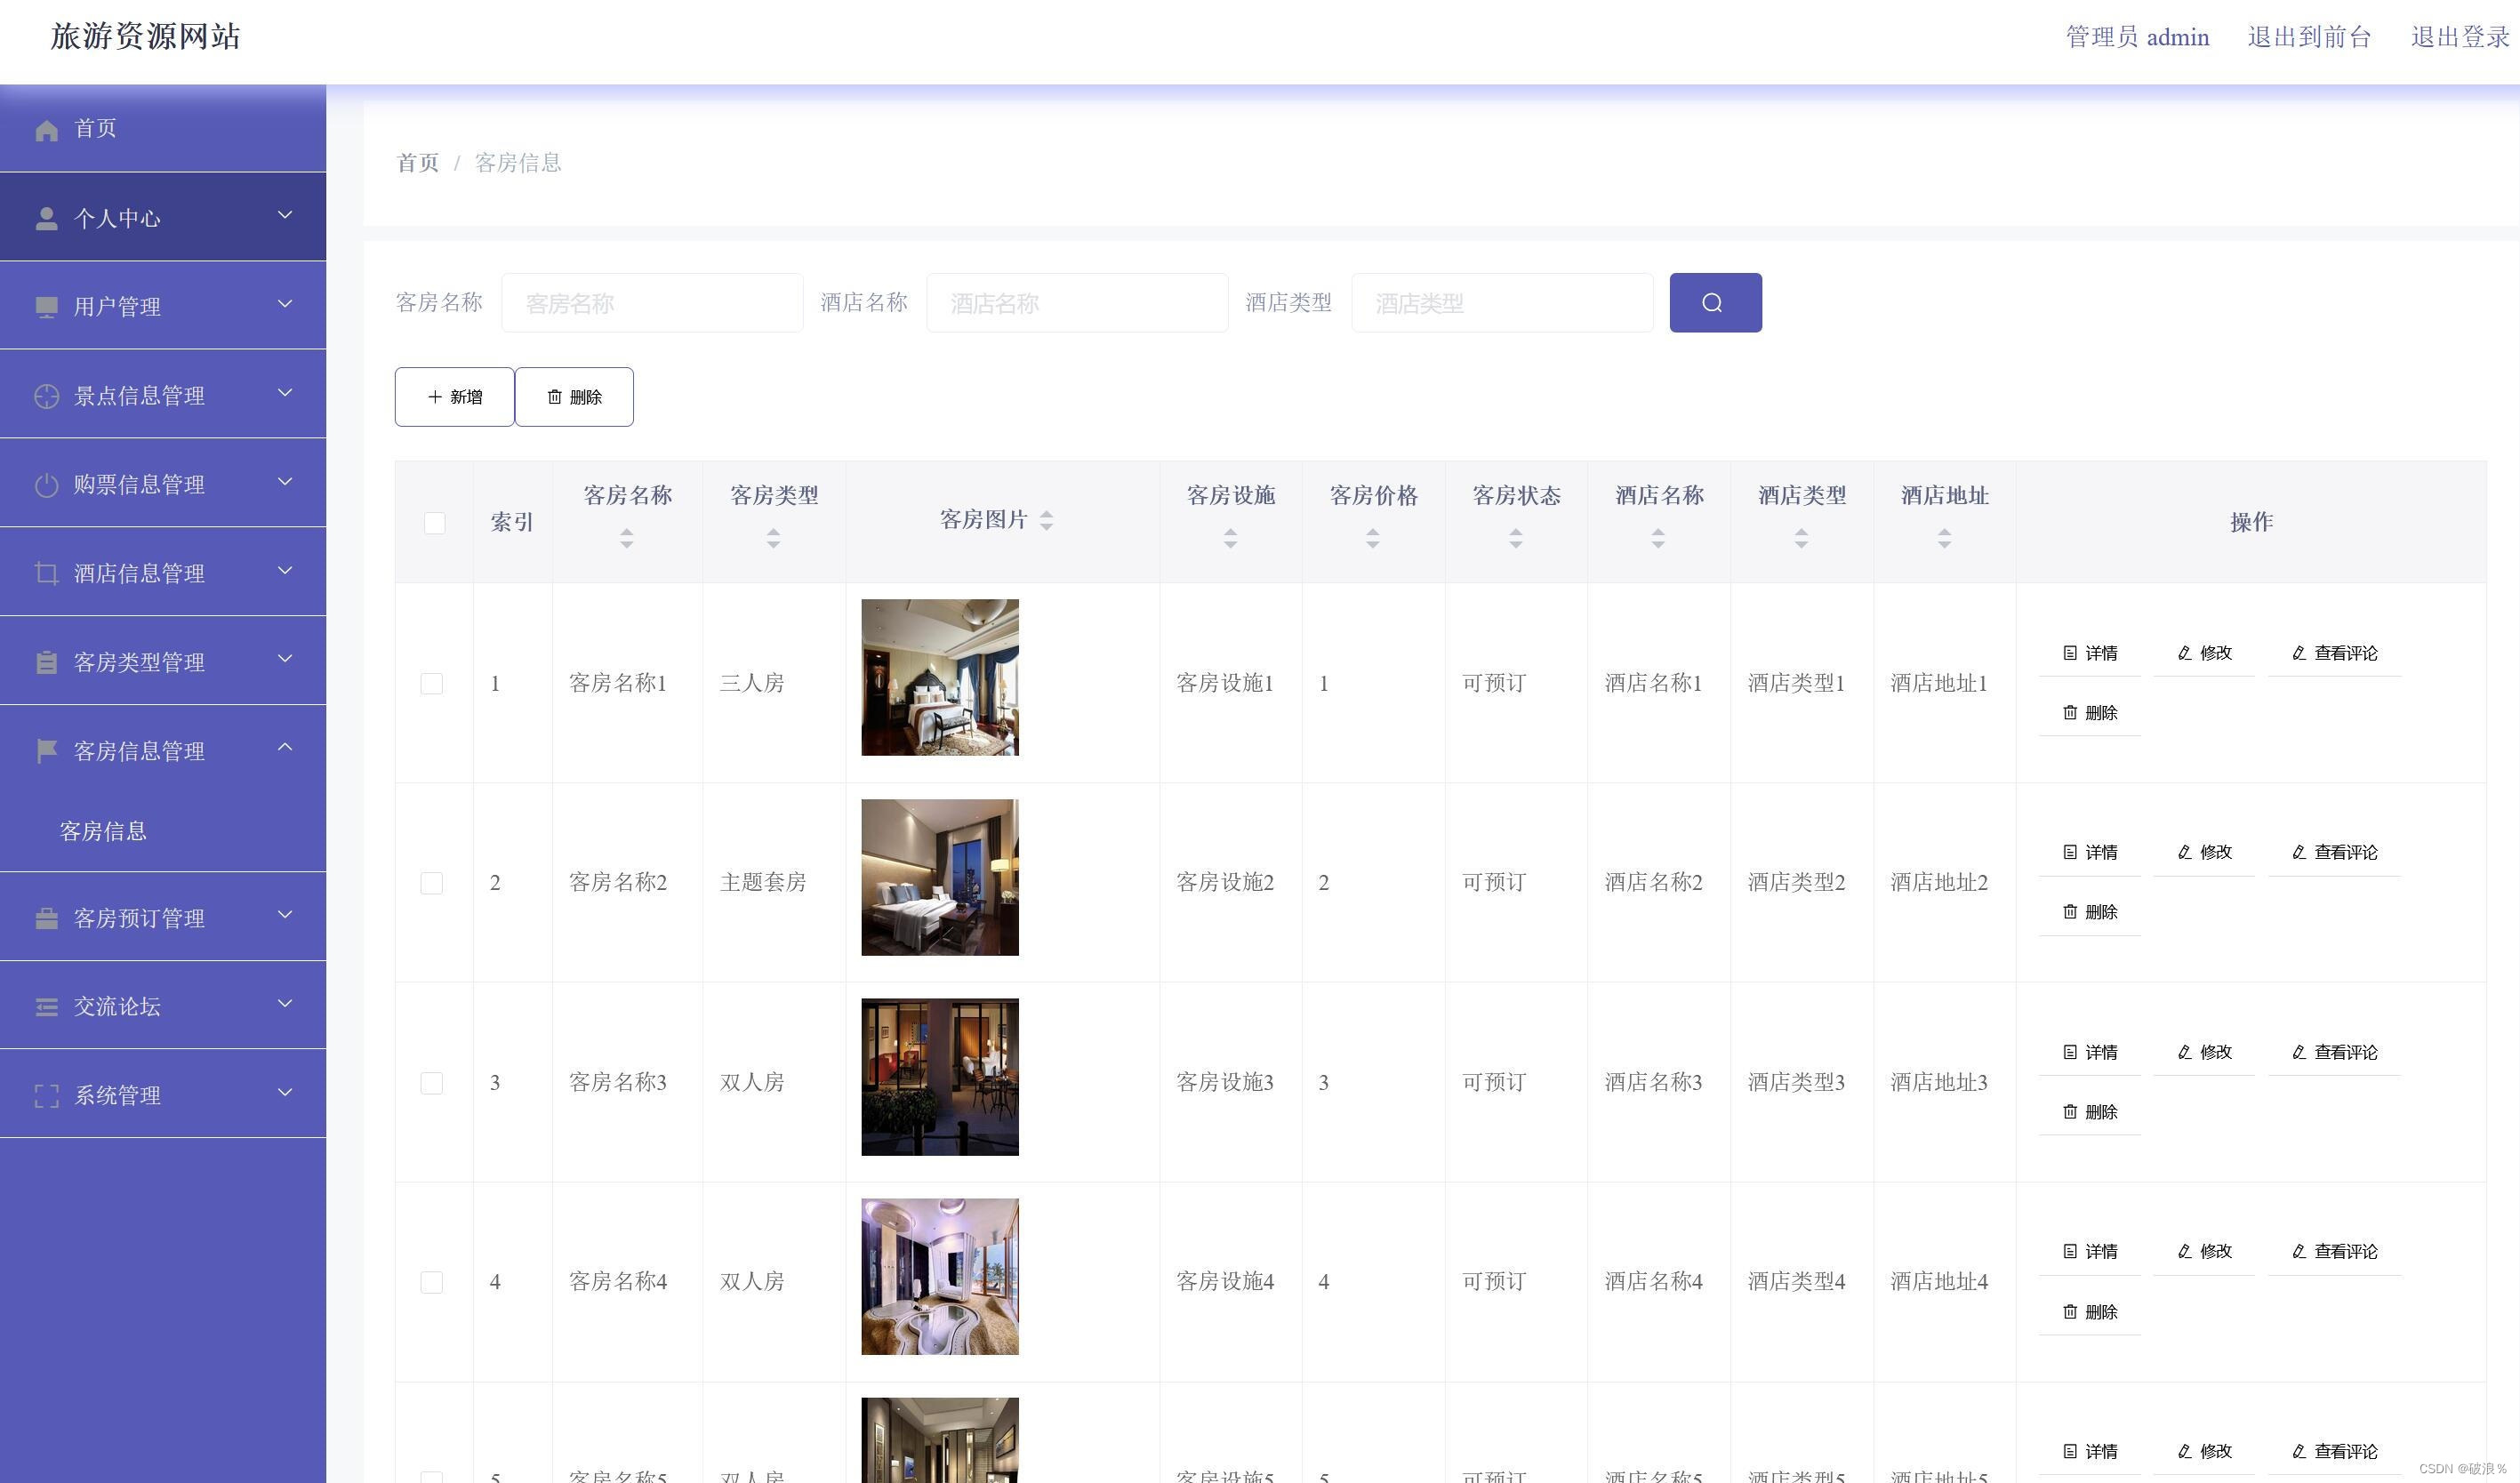Click 删除 for 客房名称2 row
This screenshot has width=2520, height=1483.
pos(2090,912)
